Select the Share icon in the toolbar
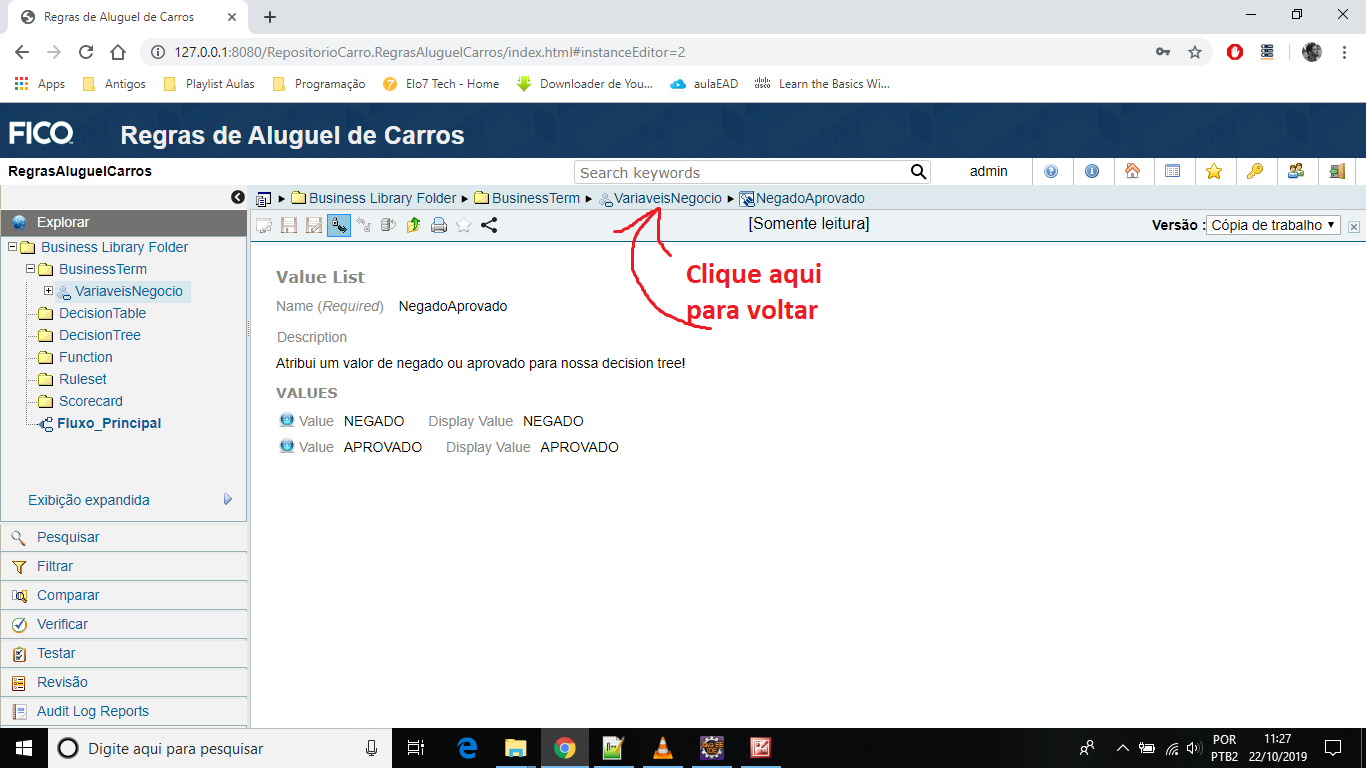Image resolution: width=1366 pixels, height=768 pixels. click(x=488, y=225)
